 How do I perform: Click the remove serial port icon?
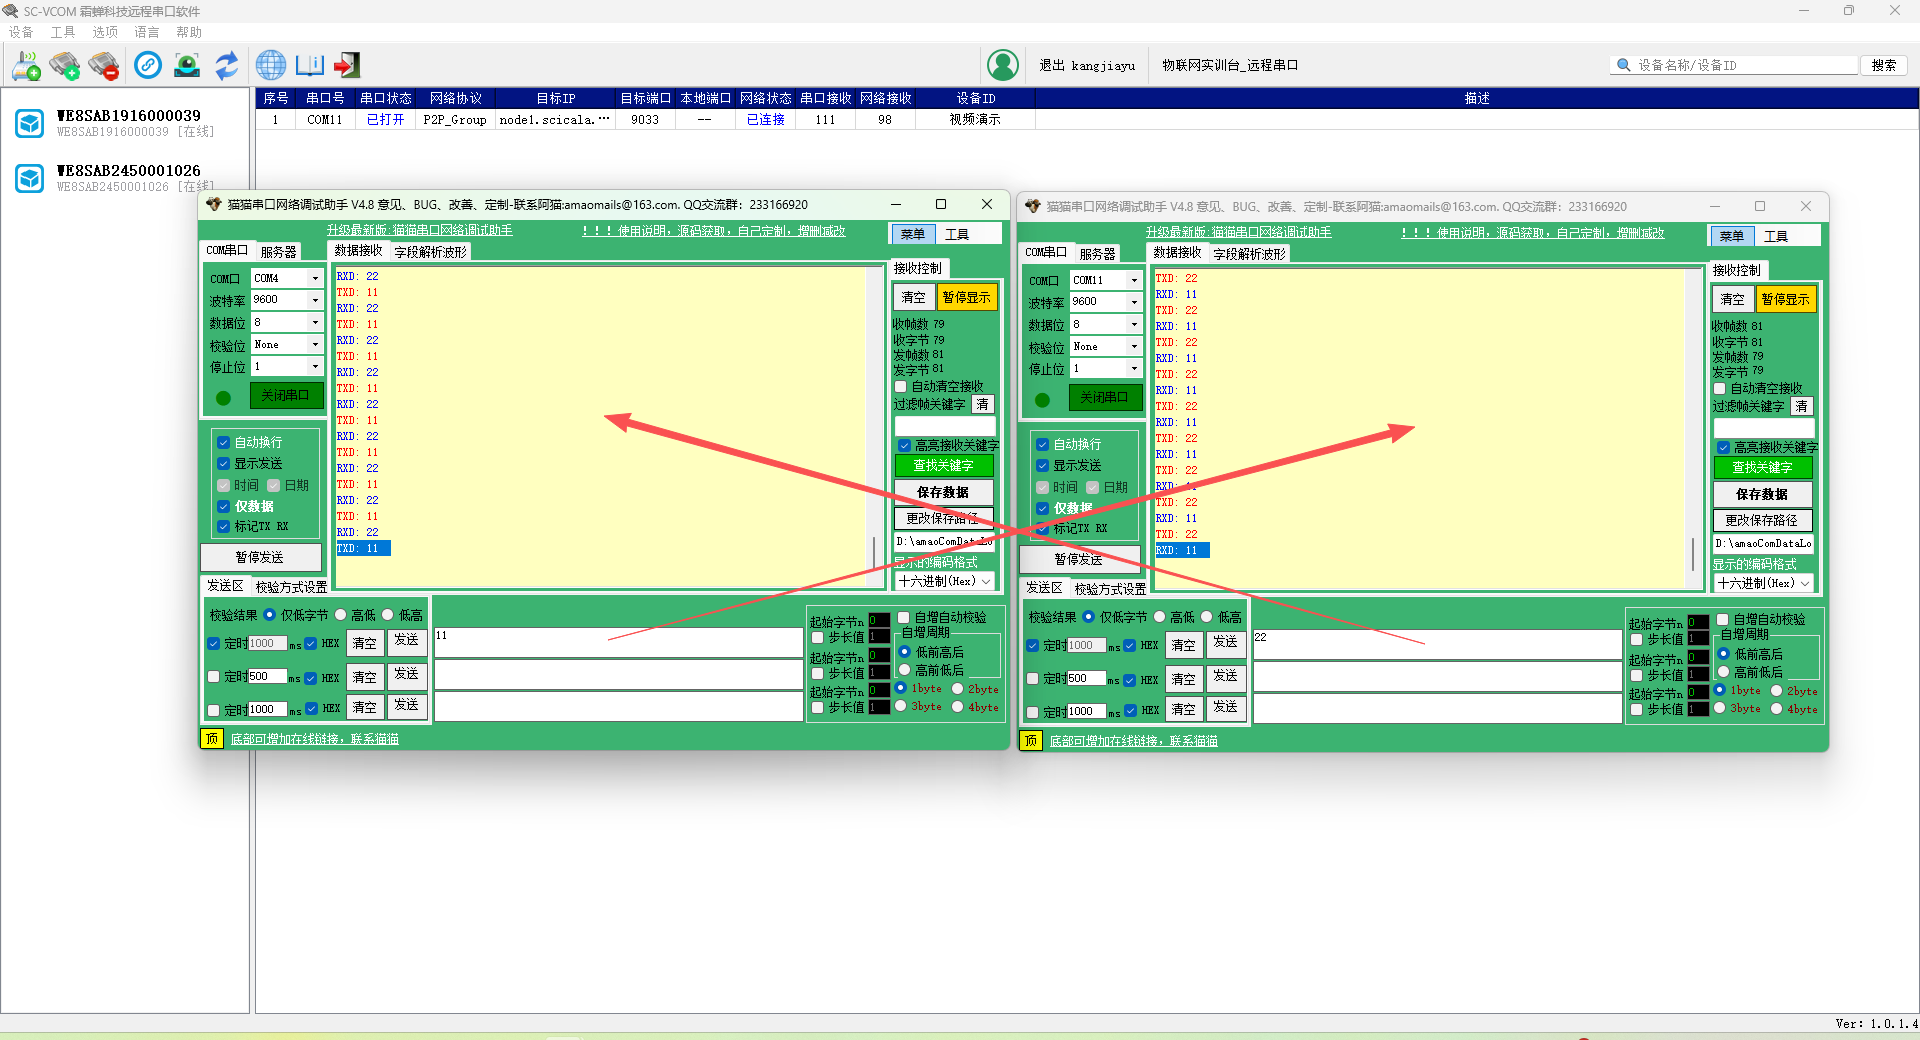tap(103, 66)
